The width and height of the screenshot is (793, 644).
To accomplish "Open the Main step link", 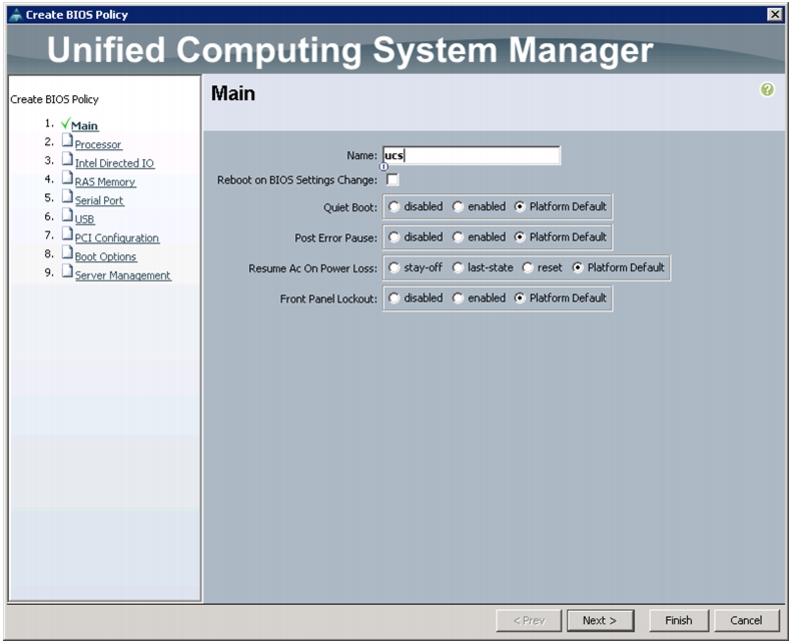I will tap(84, 125).
